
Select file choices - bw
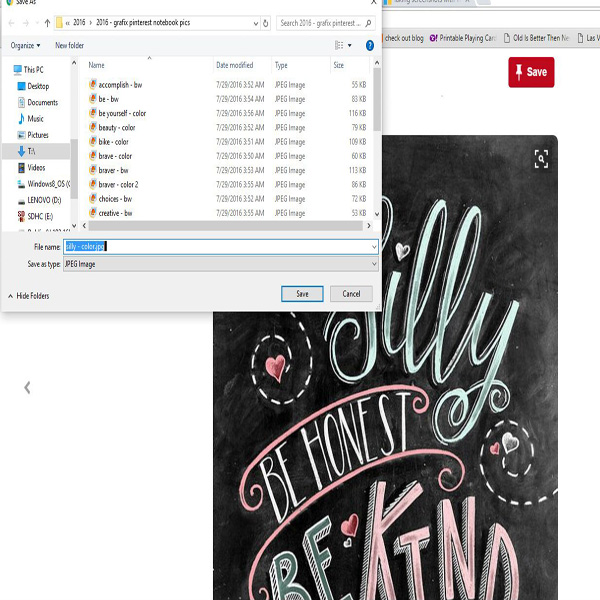pyautogui.click(x=115, y=199)
